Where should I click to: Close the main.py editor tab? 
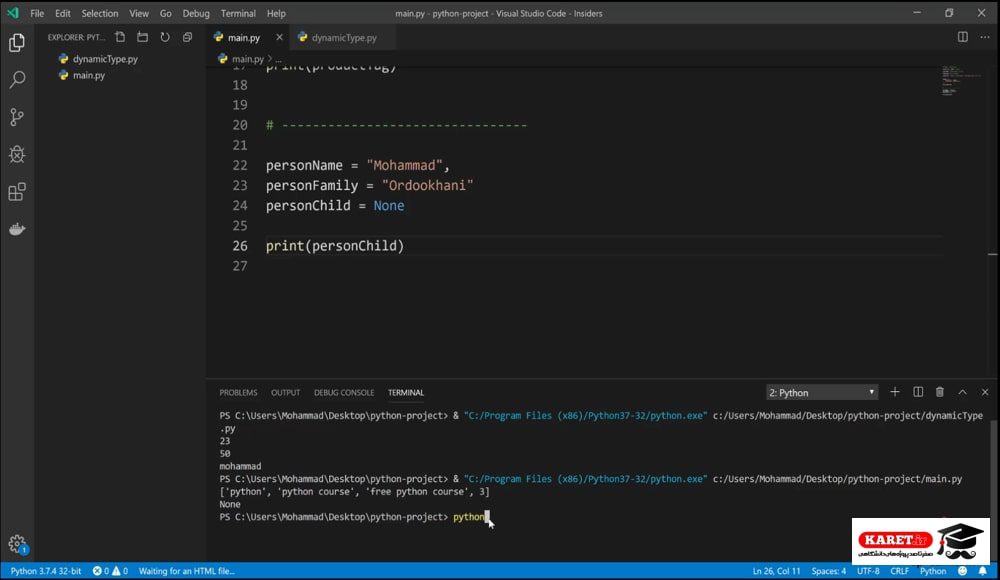pyautogui.click(x=279, y=37)
